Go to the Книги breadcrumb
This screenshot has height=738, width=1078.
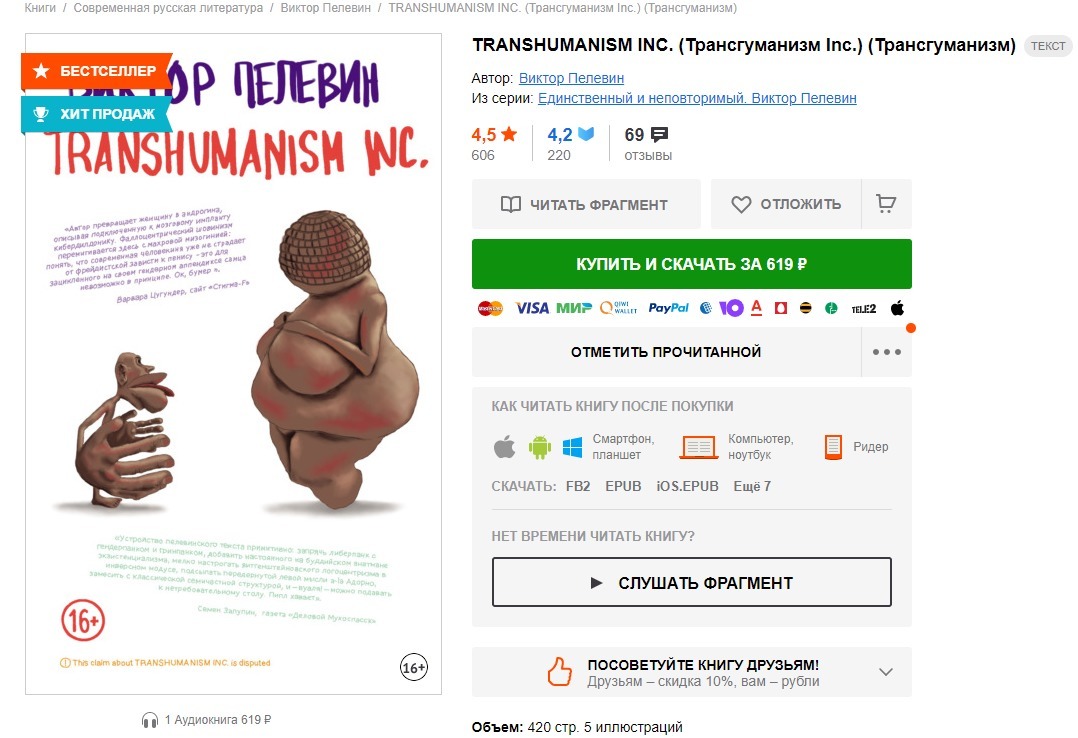(x=40, y=8)
